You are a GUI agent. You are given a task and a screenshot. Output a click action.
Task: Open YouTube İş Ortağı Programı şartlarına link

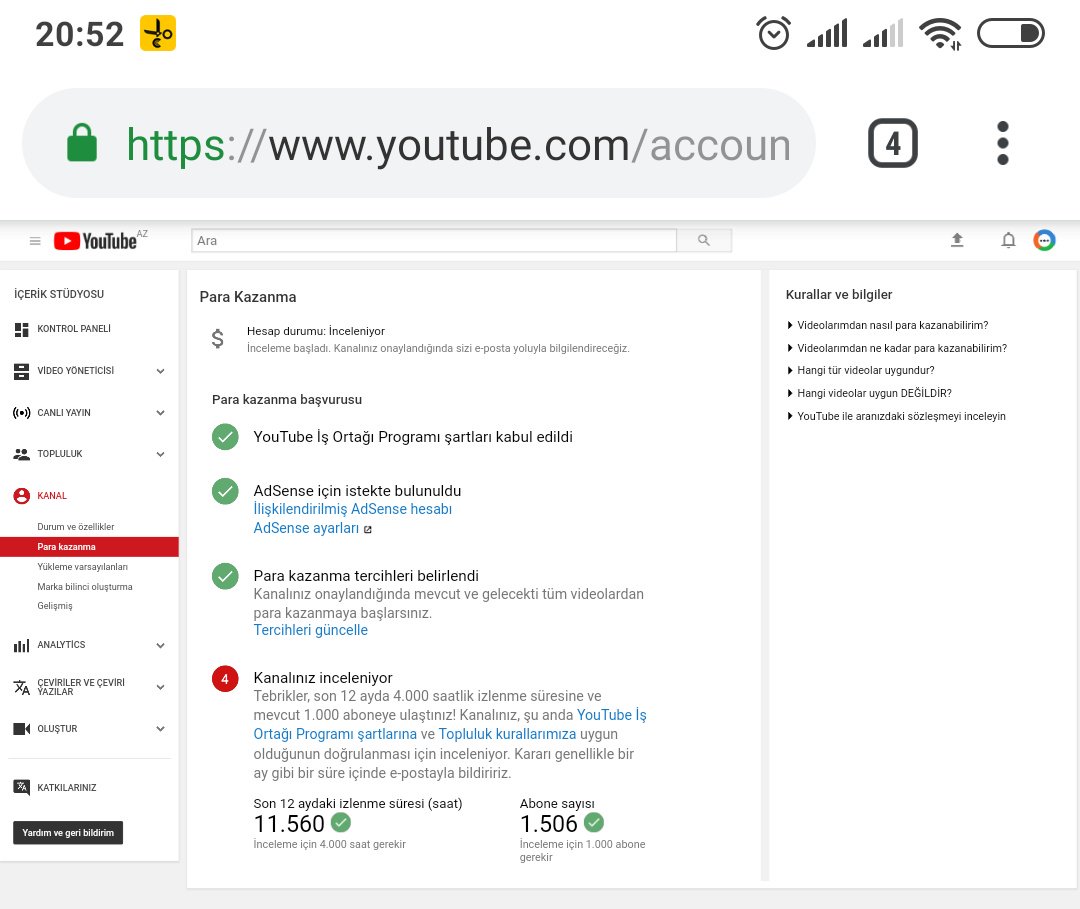click(450, 724)
